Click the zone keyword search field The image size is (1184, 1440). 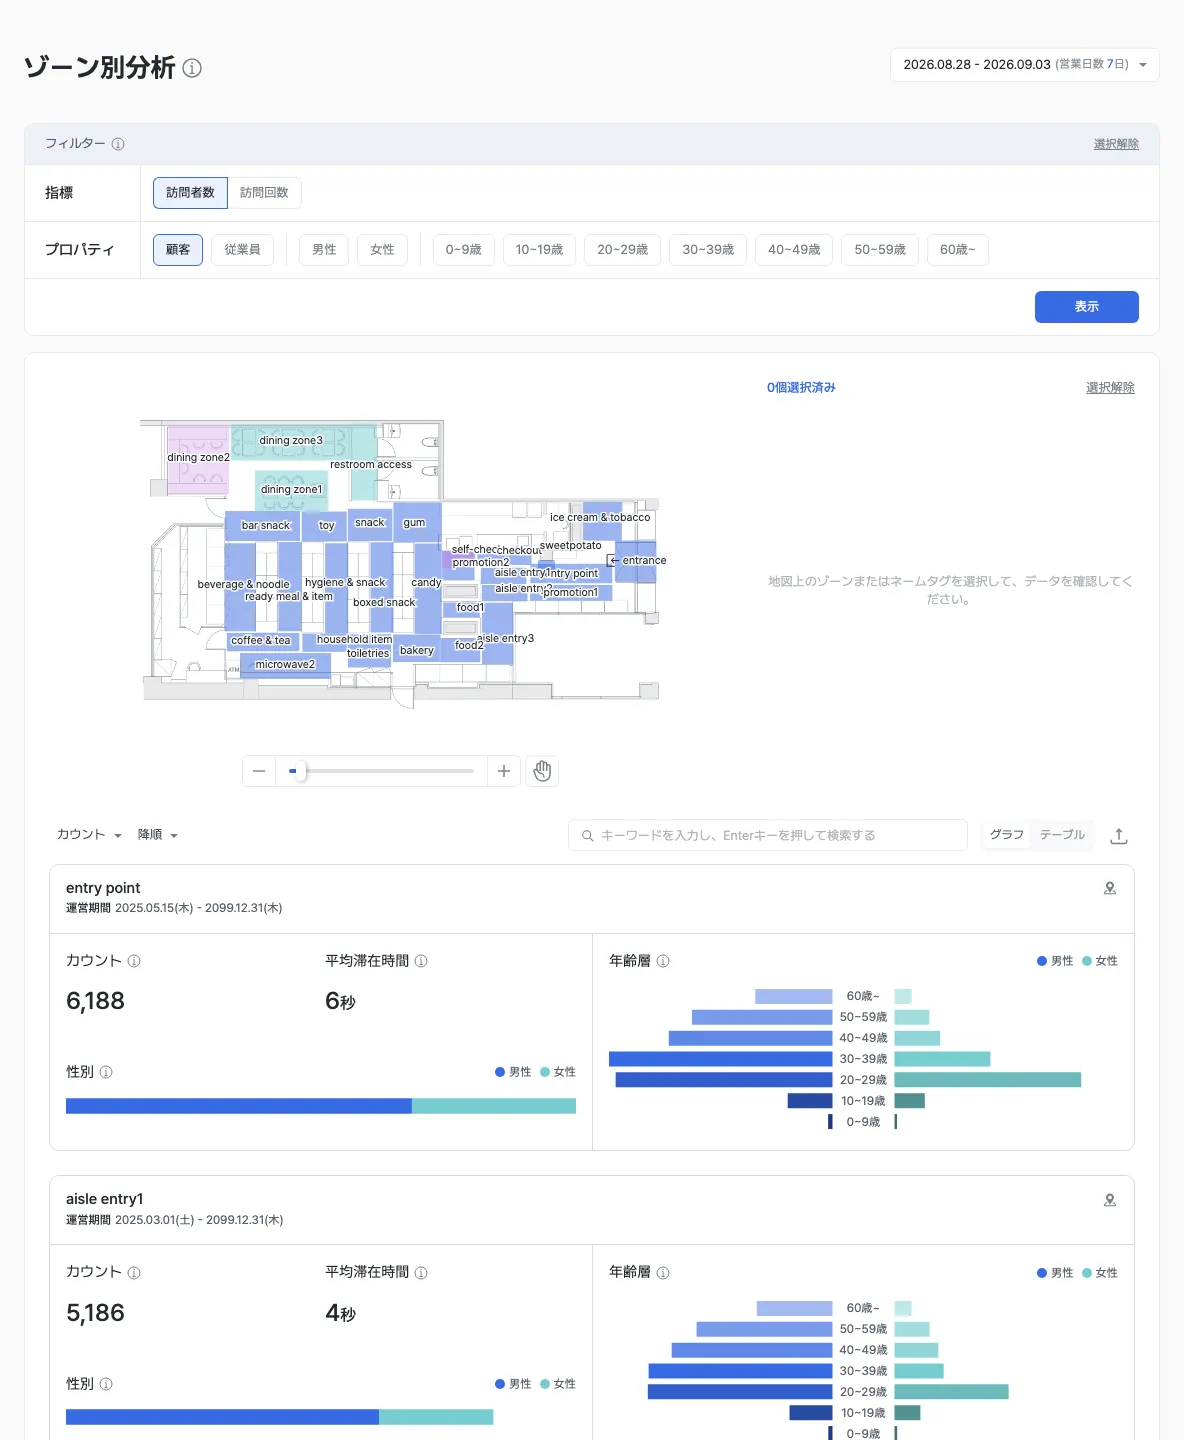(x=768, y=835)
